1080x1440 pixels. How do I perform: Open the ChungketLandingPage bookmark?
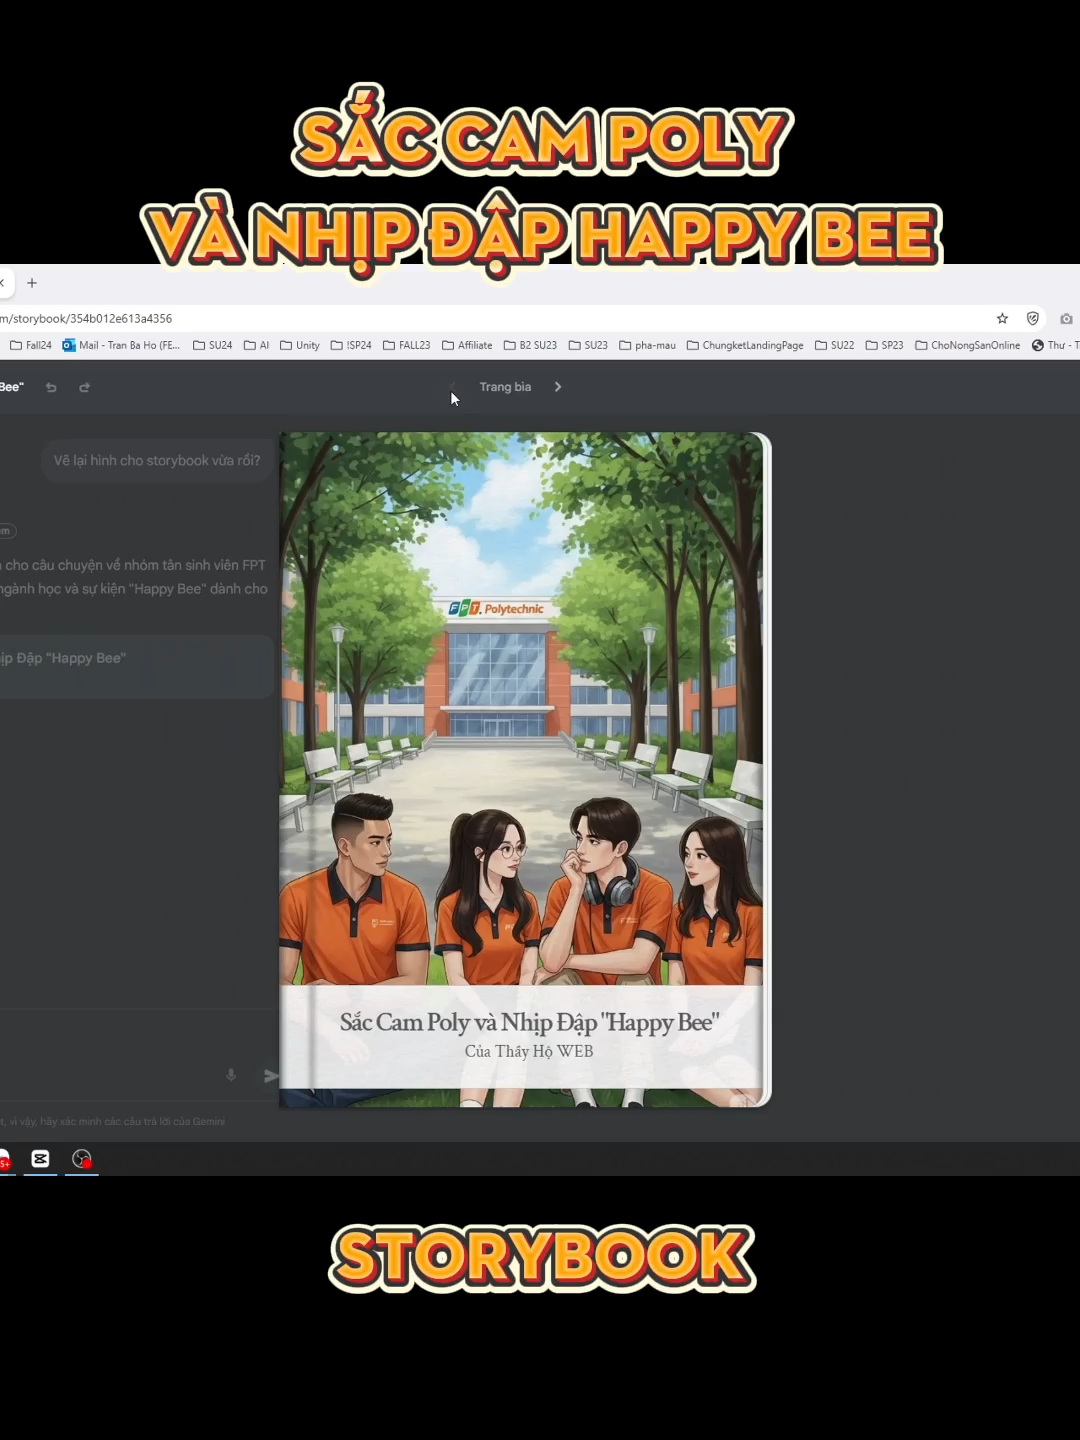(745, 345)
